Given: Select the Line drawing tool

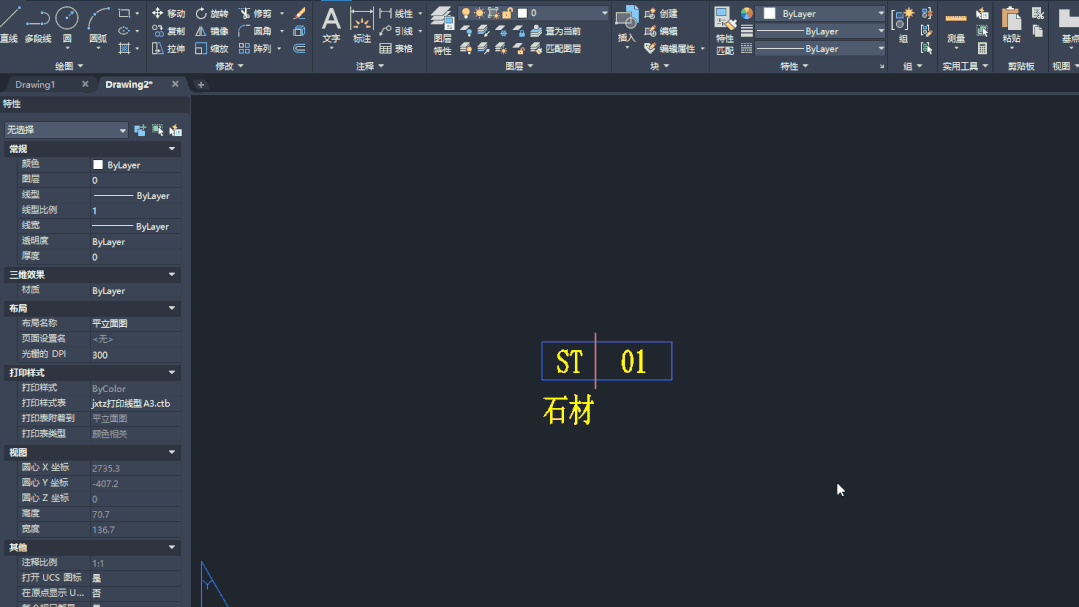Looking at the screenshot, I should click(12, 22).
